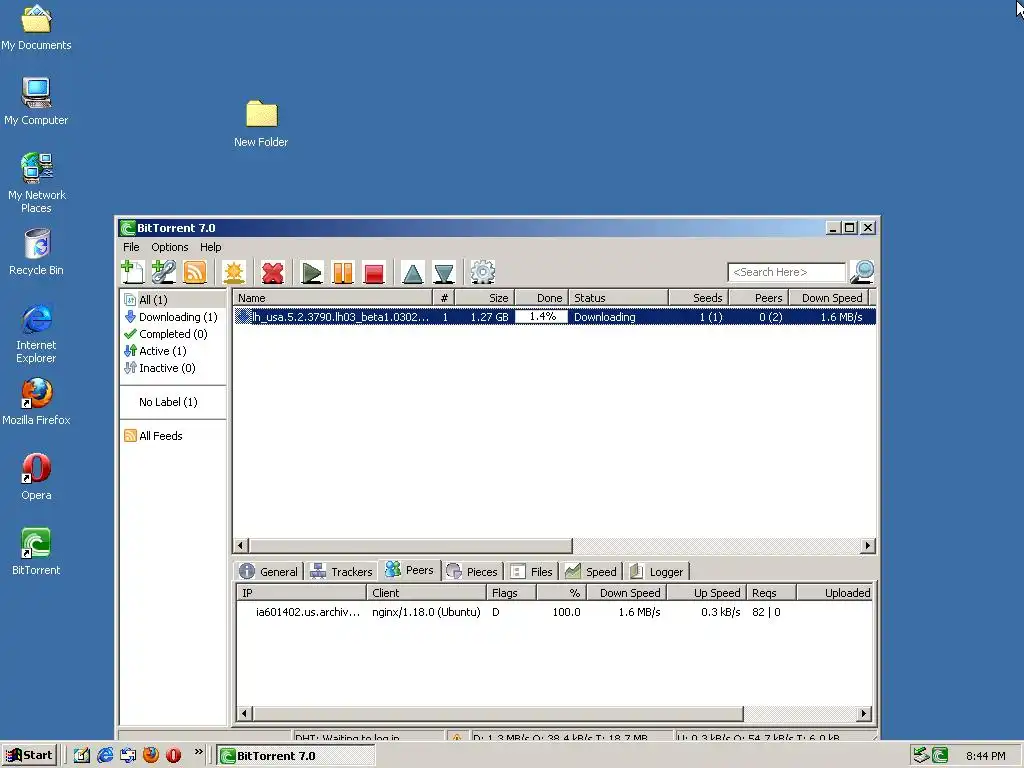Click the DHT status bar entry
This screenshot has height=768, width=1024.
(368, 737)
